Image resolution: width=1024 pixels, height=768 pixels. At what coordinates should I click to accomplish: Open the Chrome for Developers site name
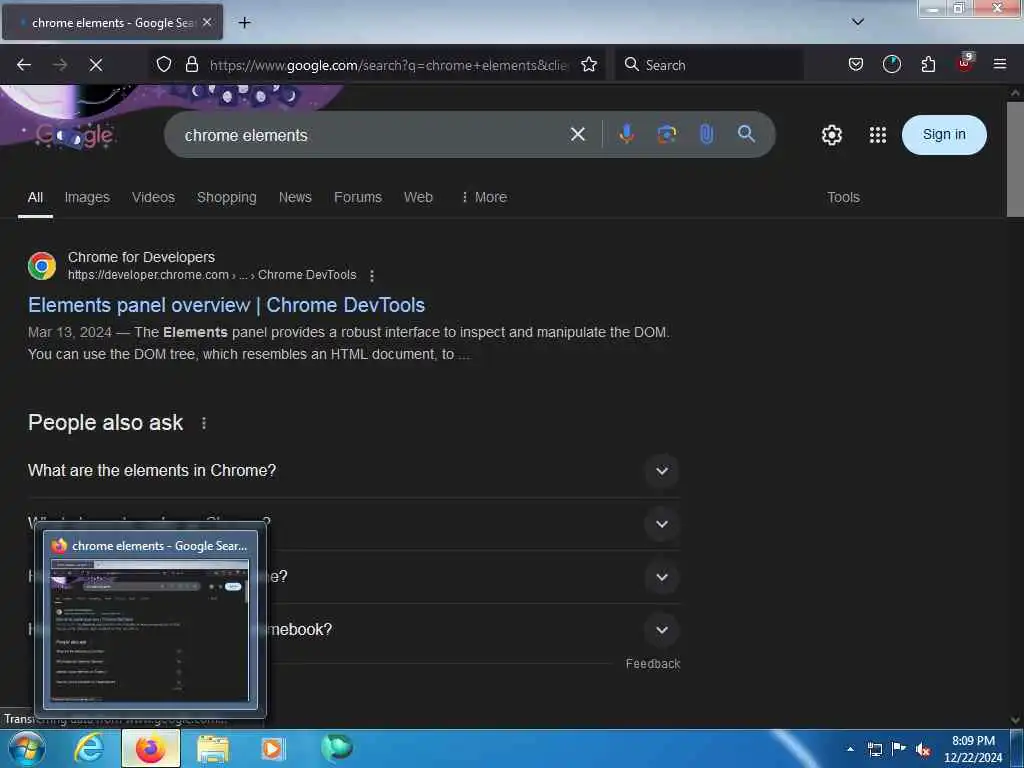(141, 257)
